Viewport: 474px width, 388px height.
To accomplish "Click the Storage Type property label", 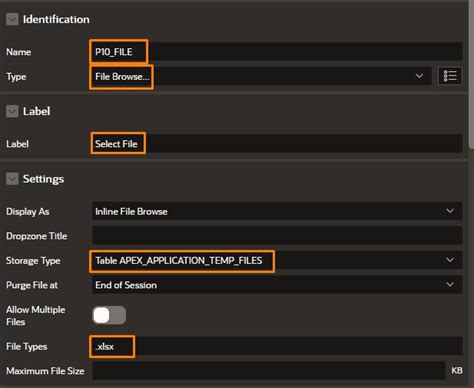I will pyautogui.click(x=33, y=260).
